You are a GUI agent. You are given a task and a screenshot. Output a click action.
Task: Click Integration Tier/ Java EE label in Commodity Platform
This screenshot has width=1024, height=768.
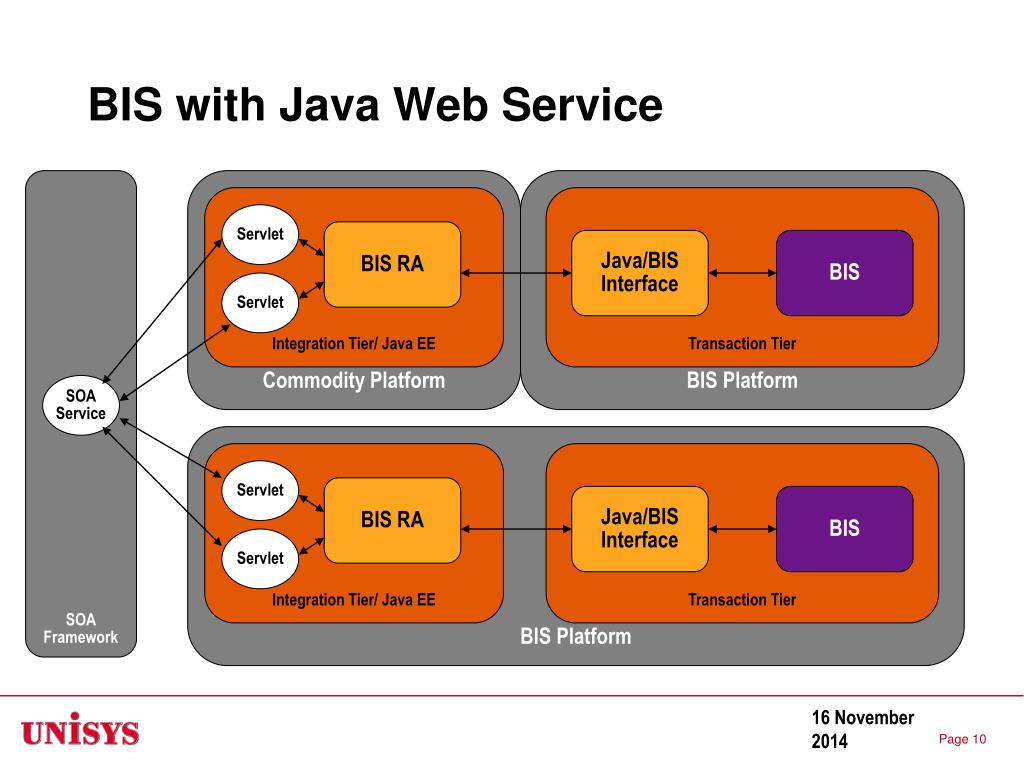(353, 344)
